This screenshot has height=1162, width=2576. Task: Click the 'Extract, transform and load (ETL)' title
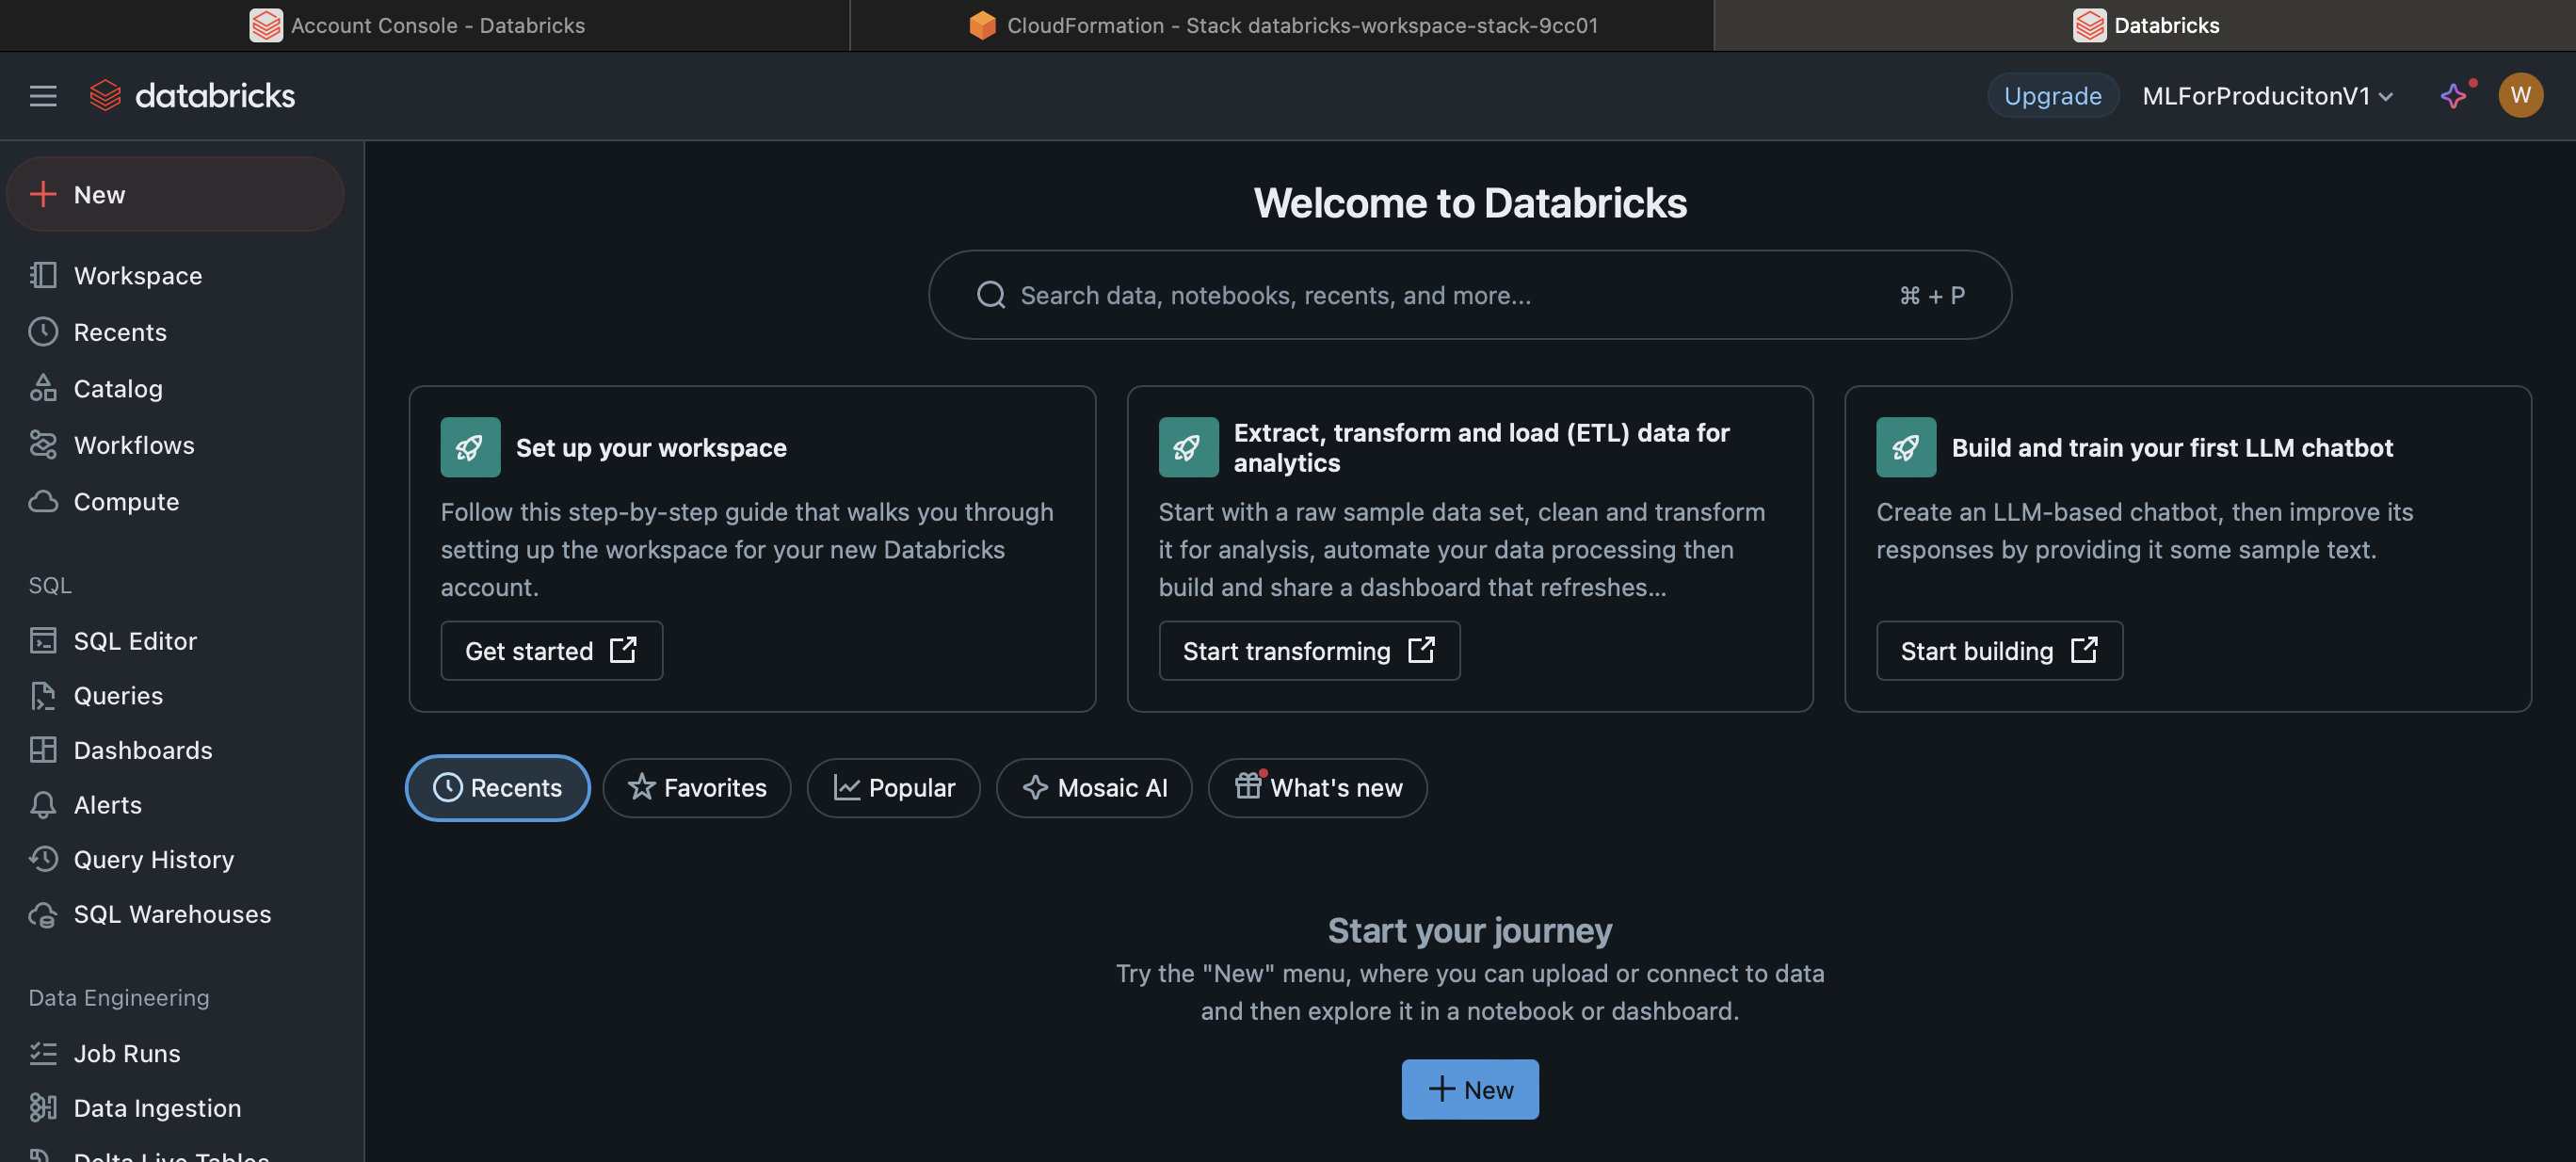coord(1481,447)
